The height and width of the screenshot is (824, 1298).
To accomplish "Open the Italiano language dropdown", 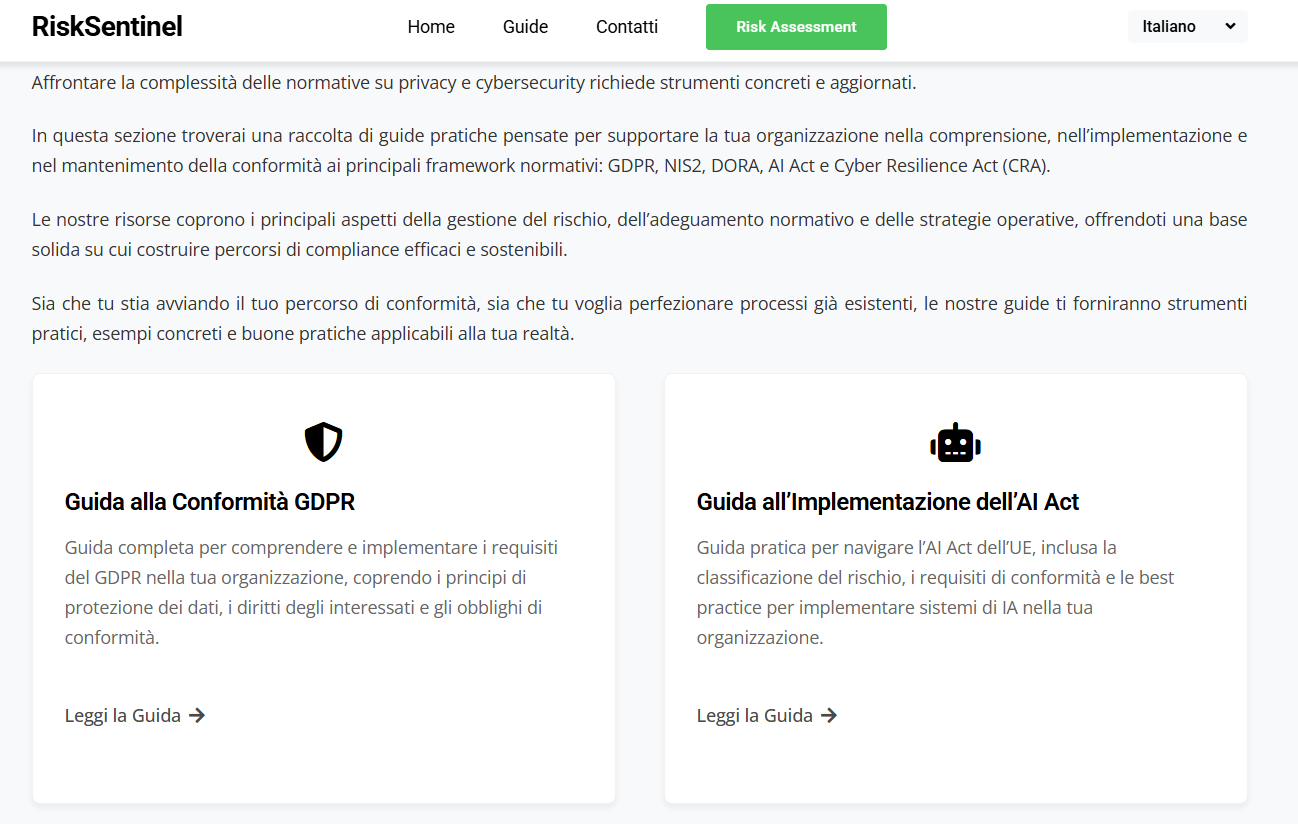I will pos(1170,27).
